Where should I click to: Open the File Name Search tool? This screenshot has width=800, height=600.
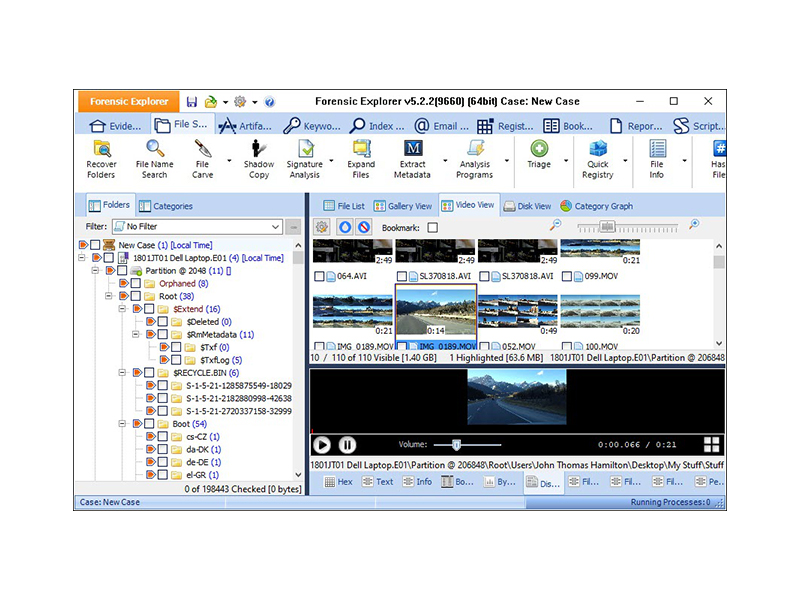tap(154, 150)
